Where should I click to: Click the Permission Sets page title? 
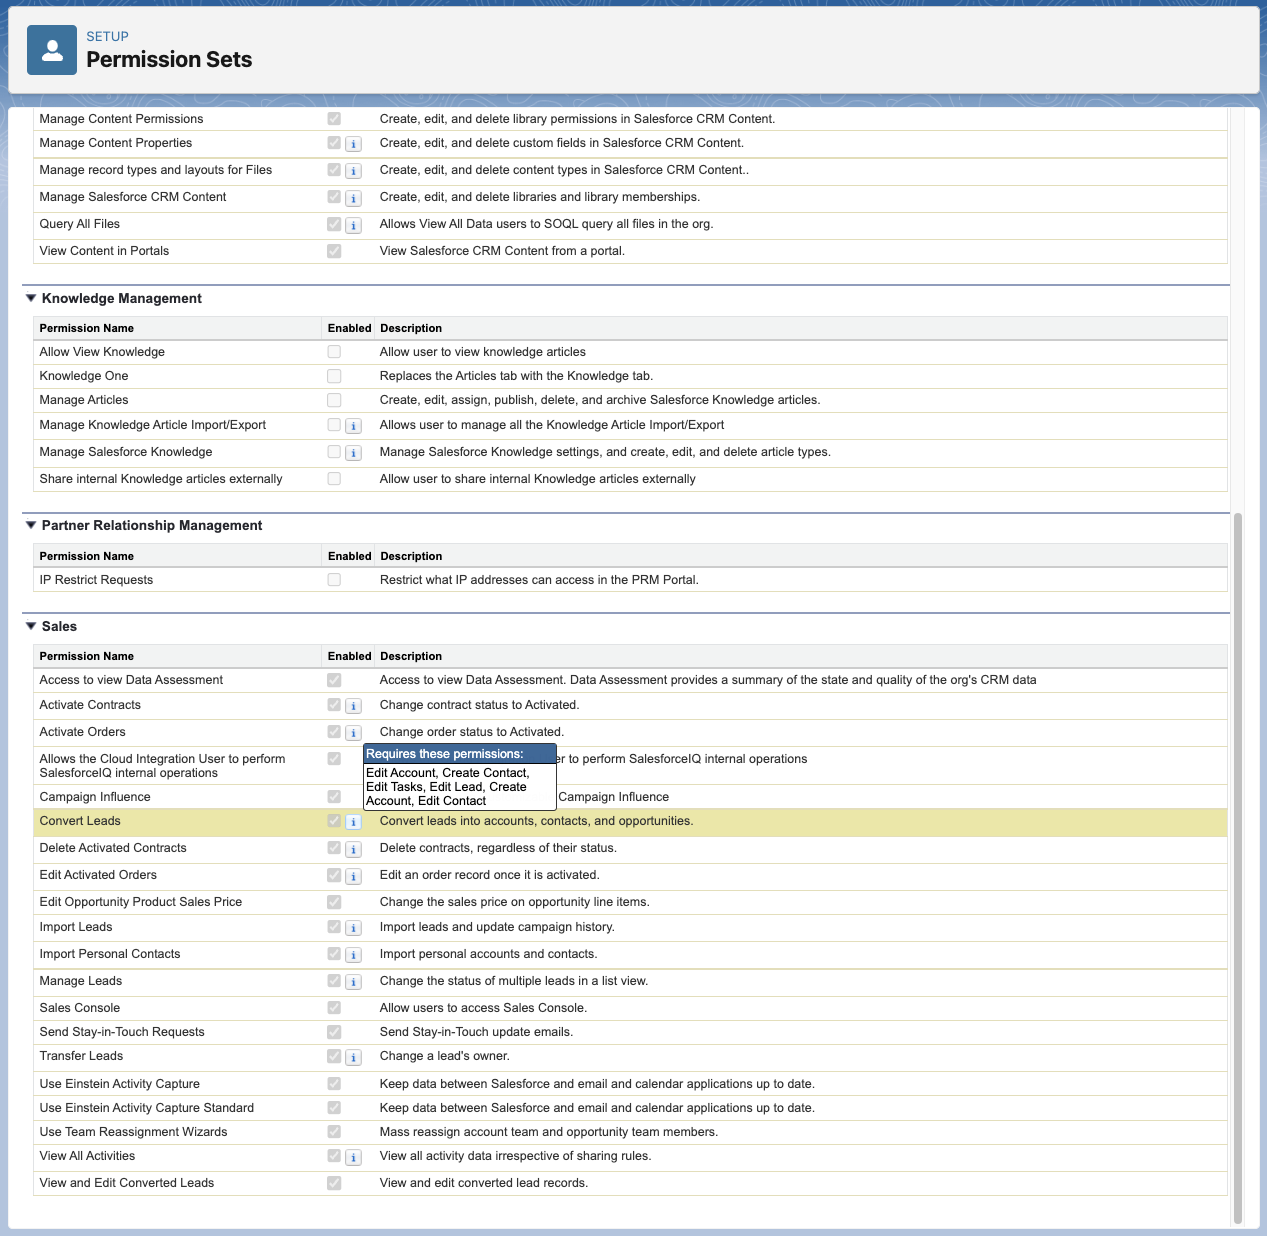169,60
